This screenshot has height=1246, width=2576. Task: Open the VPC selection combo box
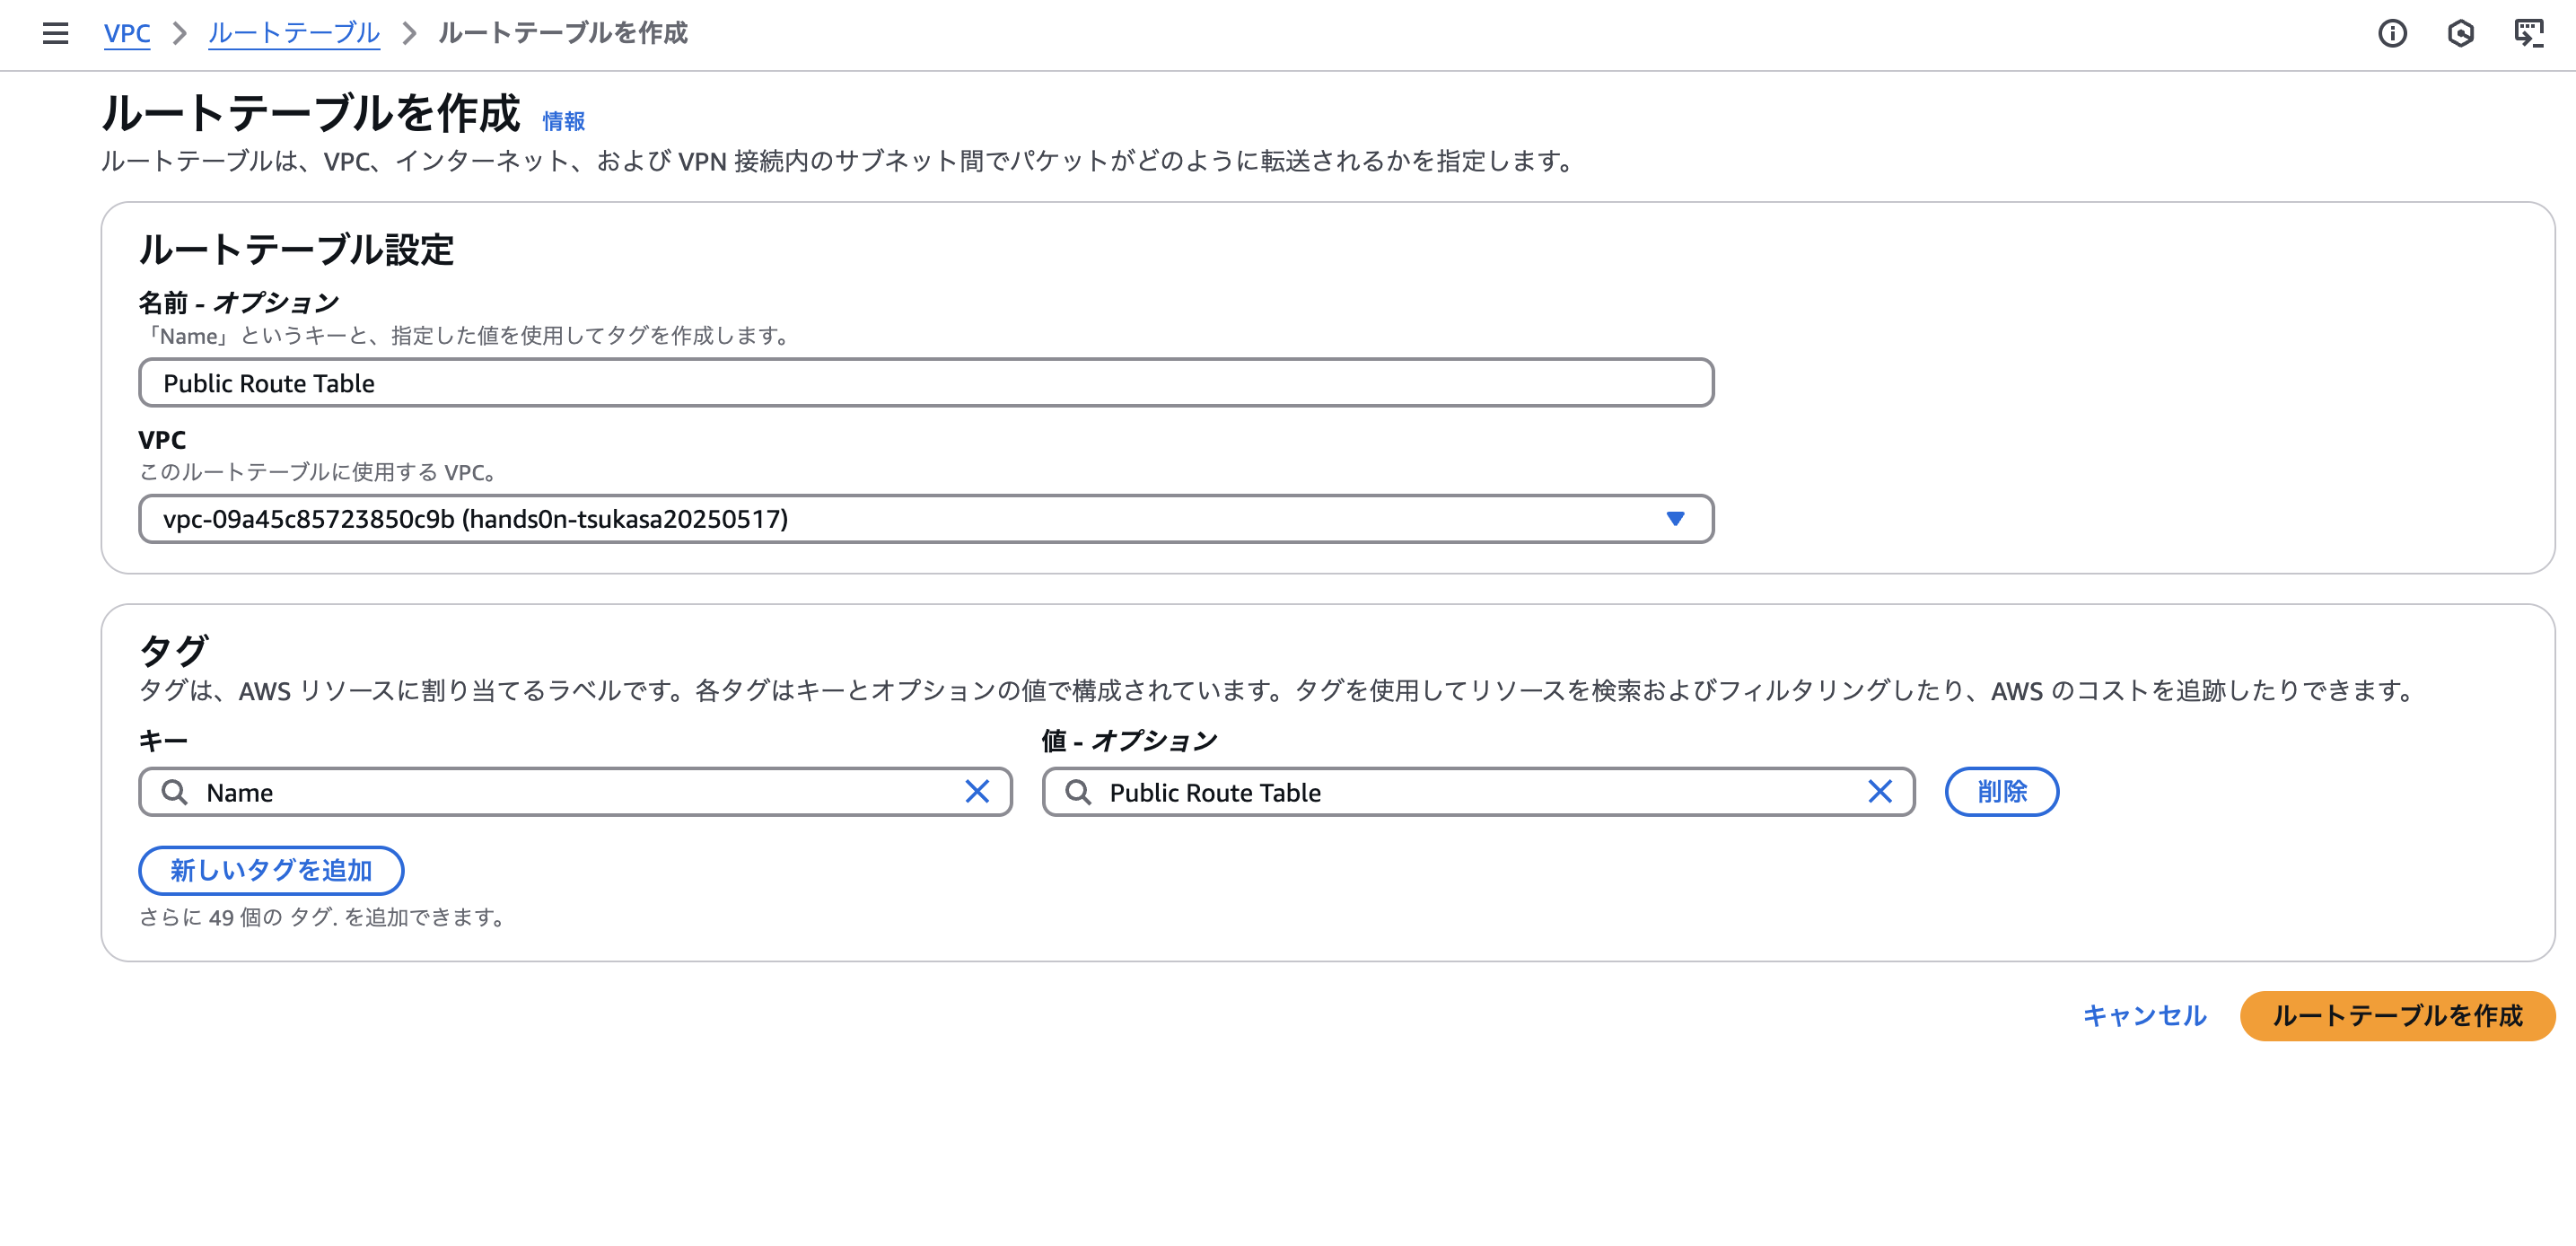pos(900,519)
